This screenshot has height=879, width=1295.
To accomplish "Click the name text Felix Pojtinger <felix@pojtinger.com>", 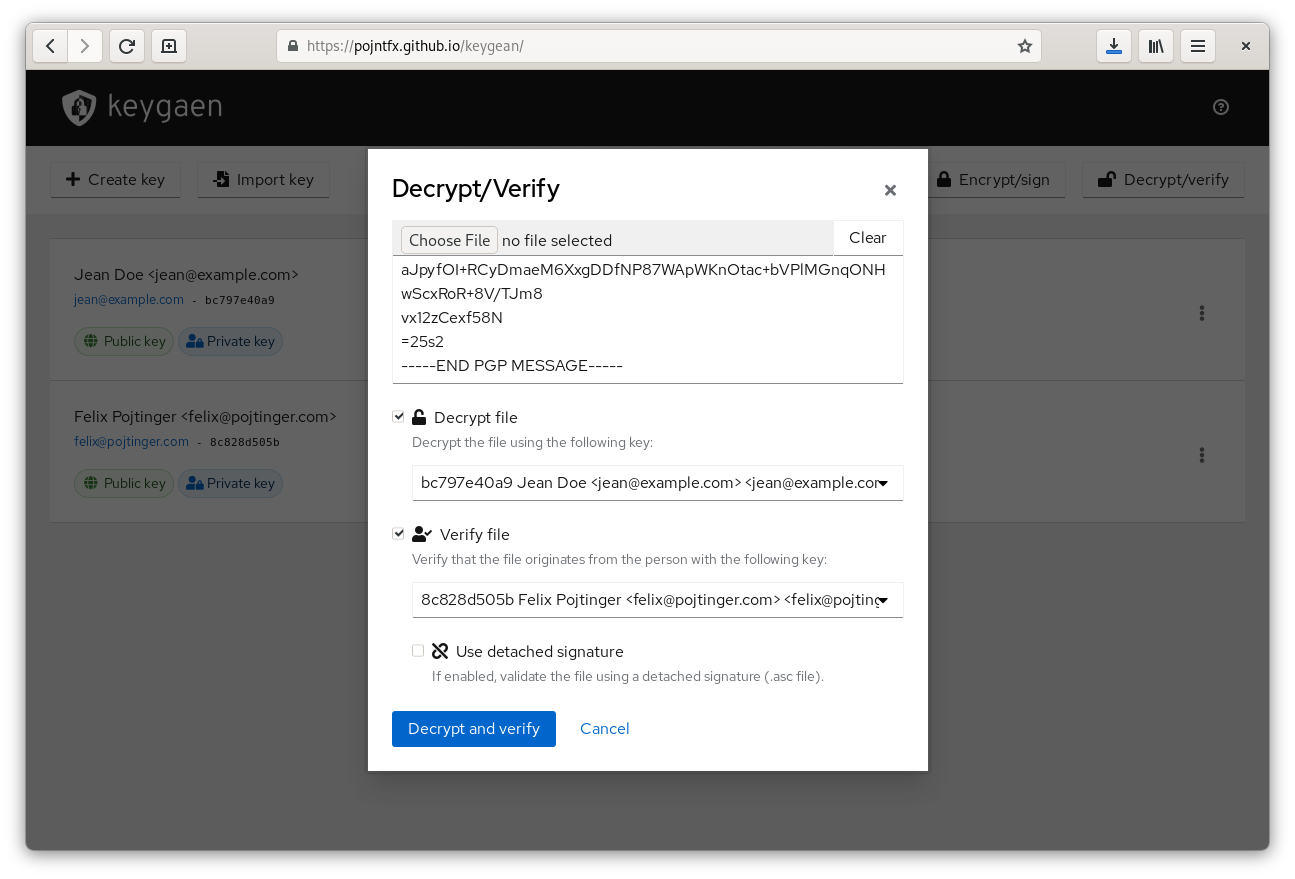I will click(x=205, y=416).
